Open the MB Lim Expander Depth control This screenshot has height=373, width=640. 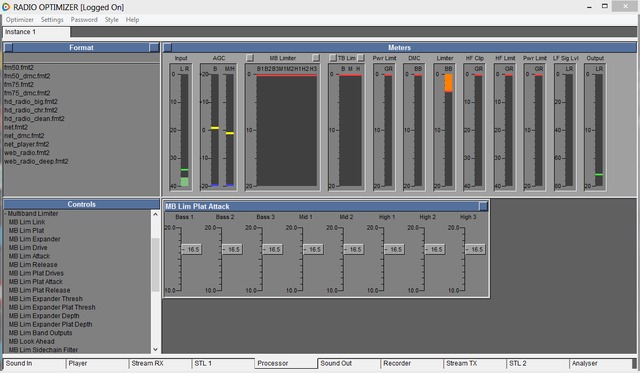tap(44, 316)
